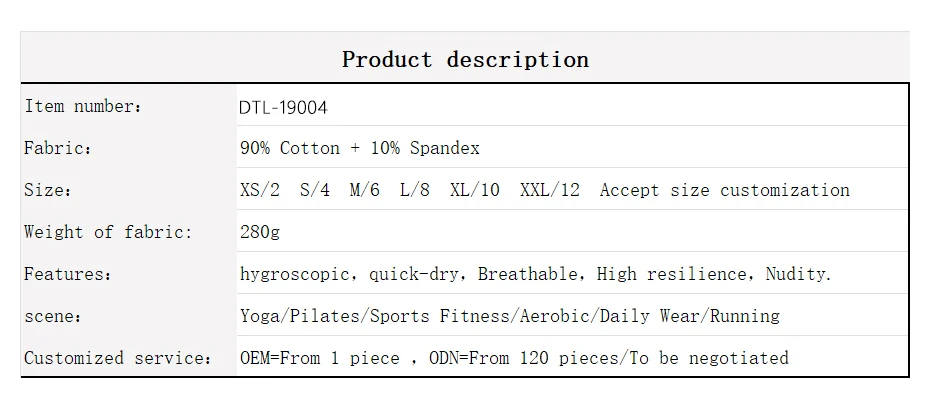Image resolution: width=930 pixels, height=404 pixels.
Task: Select the Size row label
Action: pyautogui.click(x=48, y=190)
